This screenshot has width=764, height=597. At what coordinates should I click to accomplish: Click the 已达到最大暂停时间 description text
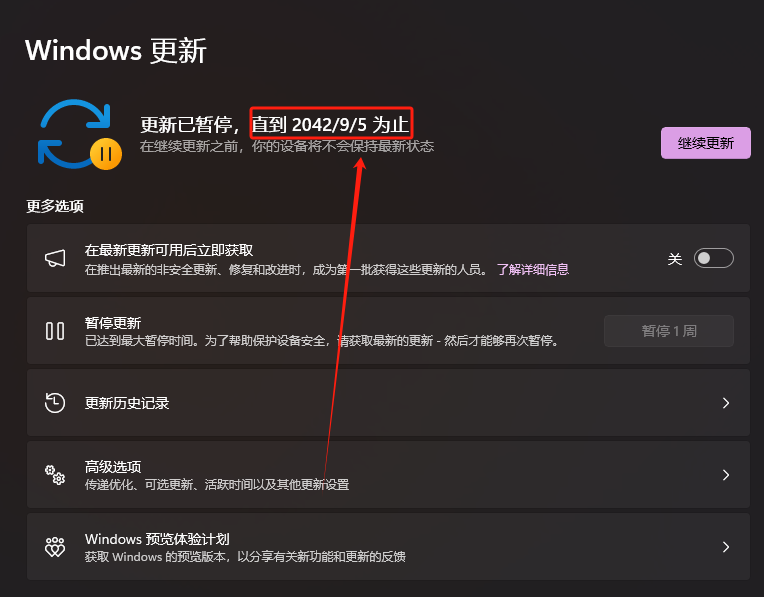pos(322,341)
